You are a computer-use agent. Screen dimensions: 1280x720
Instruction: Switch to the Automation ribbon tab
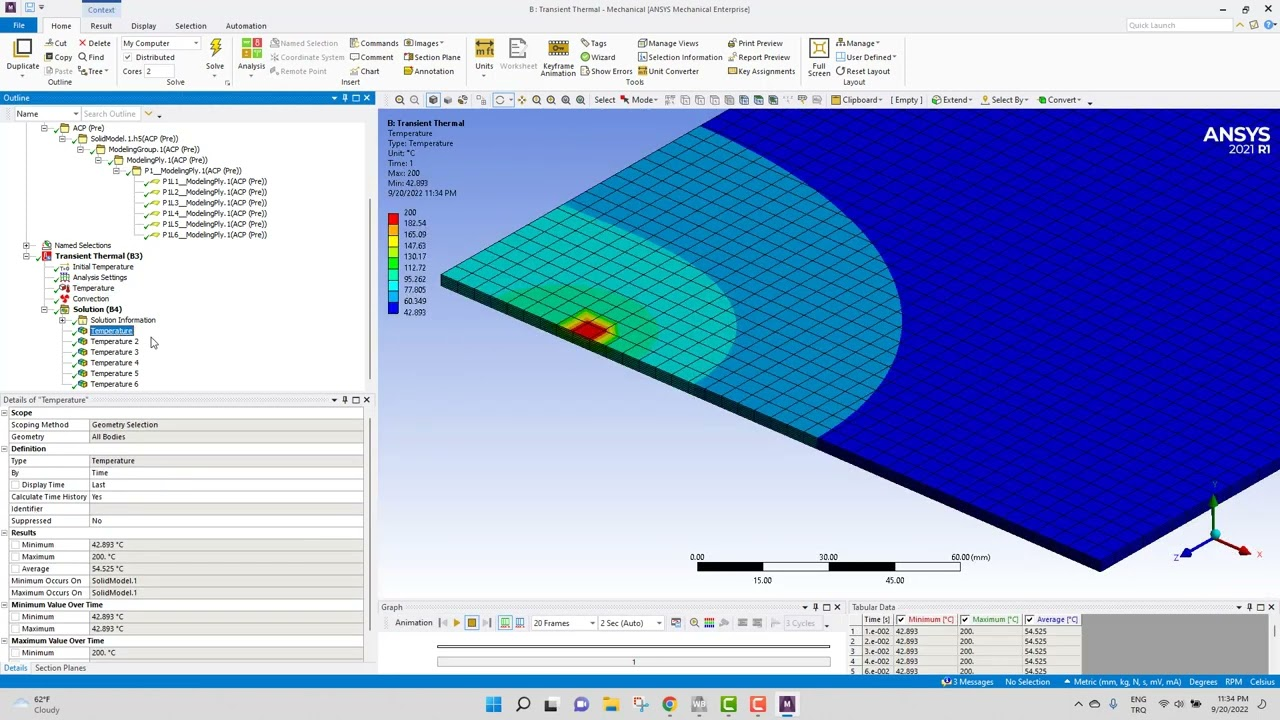coord(246,26)
